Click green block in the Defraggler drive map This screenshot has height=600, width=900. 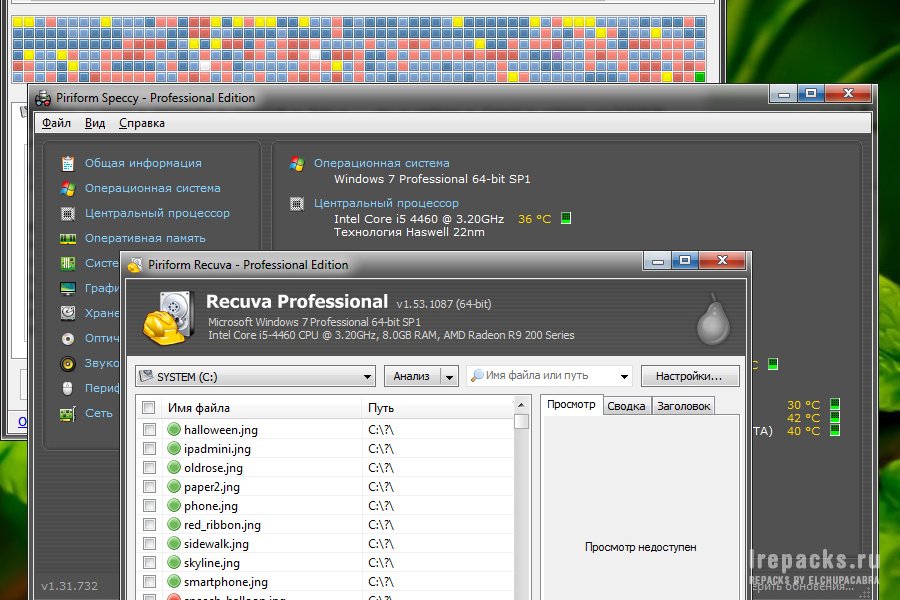700,77
